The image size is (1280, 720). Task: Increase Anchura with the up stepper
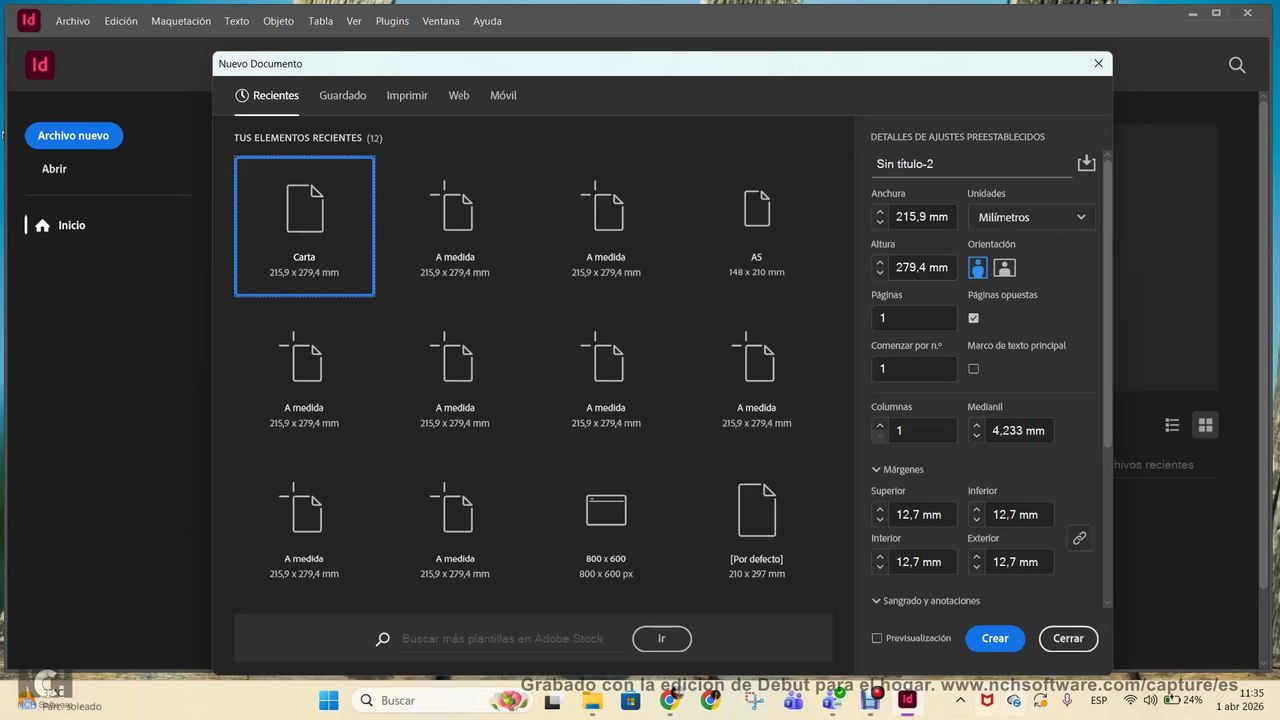point(880,212)
